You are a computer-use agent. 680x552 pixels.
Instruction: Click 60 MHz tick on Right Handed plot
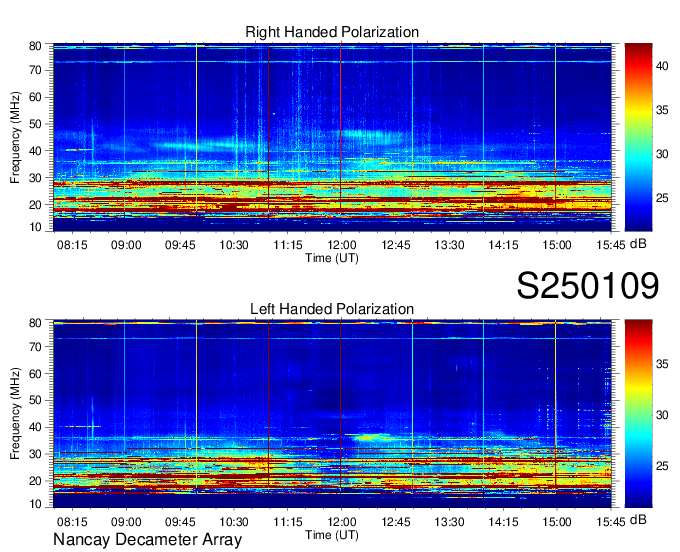click(36, 97)
